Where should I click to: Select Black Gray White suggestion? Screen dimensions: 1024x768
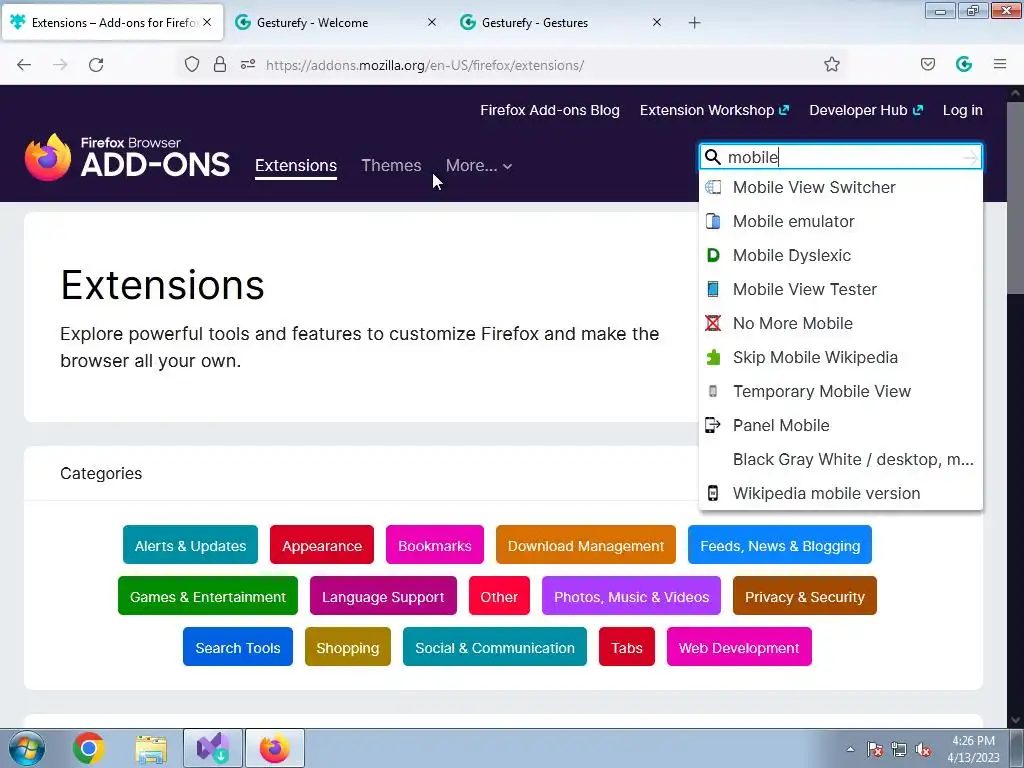tap(840, 459)
